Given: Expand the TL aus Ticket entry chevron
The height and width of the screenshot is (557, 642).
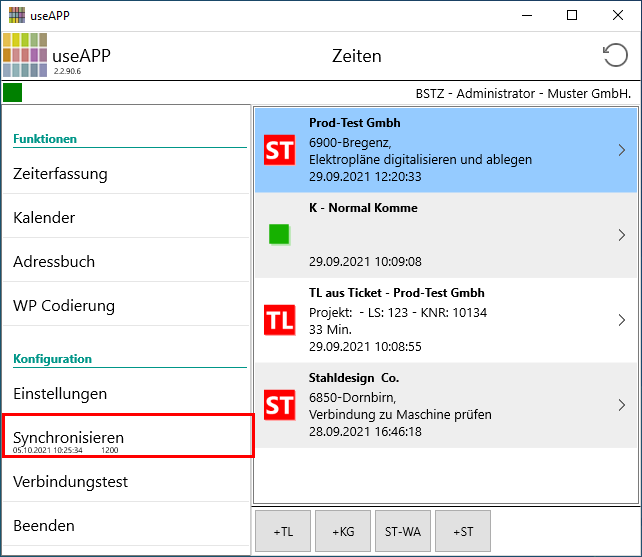Looking at the screenshot, I should [622, 320].
